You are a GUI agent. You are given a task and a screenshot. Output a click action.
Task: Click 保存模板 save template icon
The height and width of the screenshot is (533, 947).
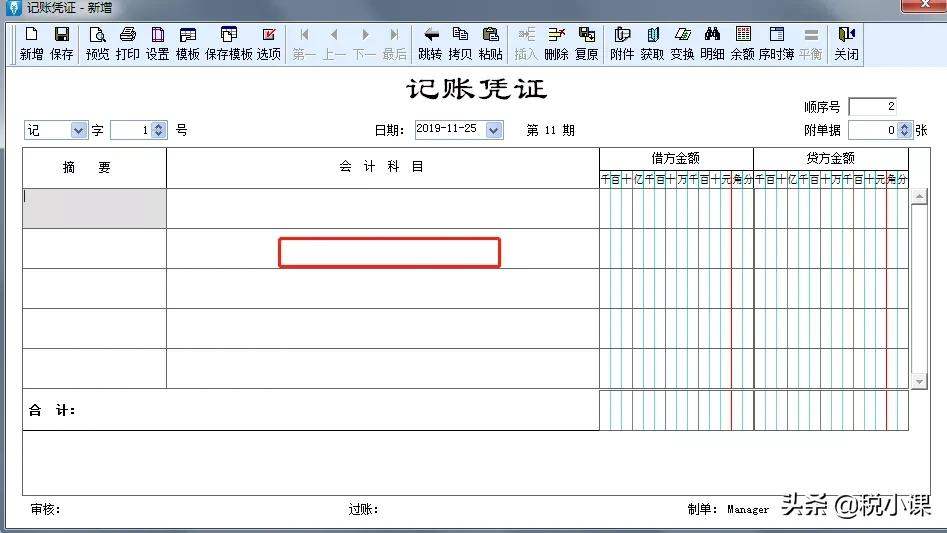coord(229,43)
